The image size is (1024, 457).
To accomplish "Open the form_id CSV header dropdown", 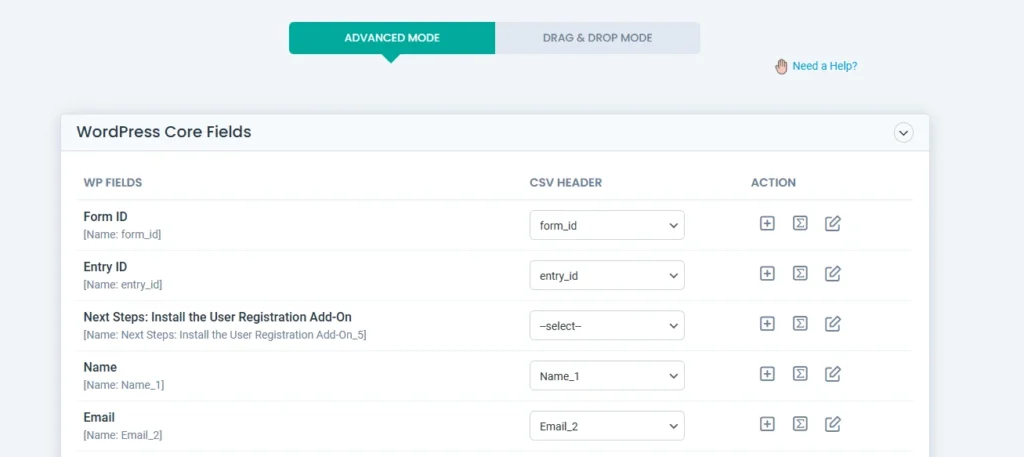I will [x=607, y=225].
